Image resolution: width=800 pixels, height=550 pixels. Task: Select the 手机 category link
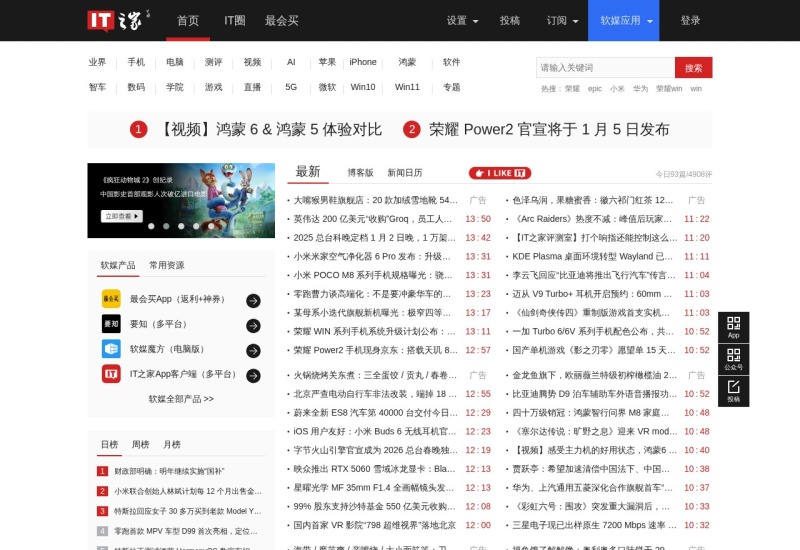pyautogui.click(x=136, y=62)
